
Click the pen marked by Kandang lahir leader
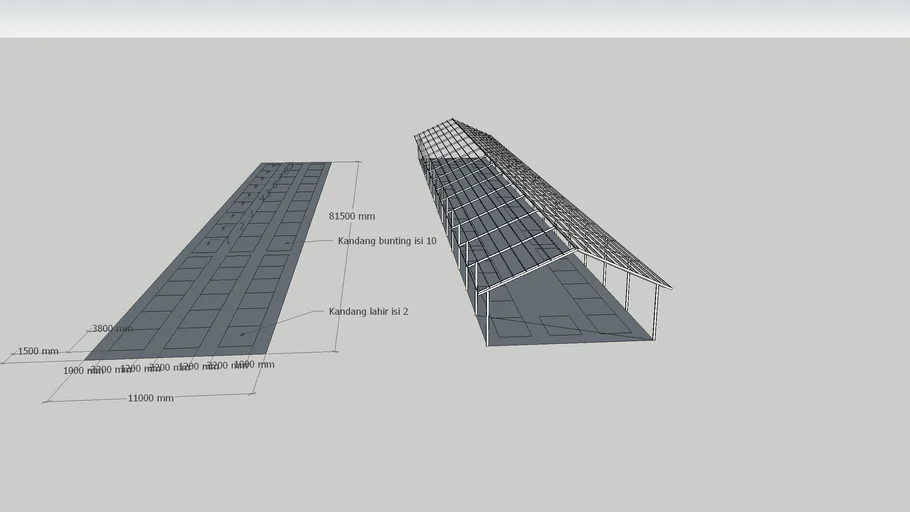241,334
